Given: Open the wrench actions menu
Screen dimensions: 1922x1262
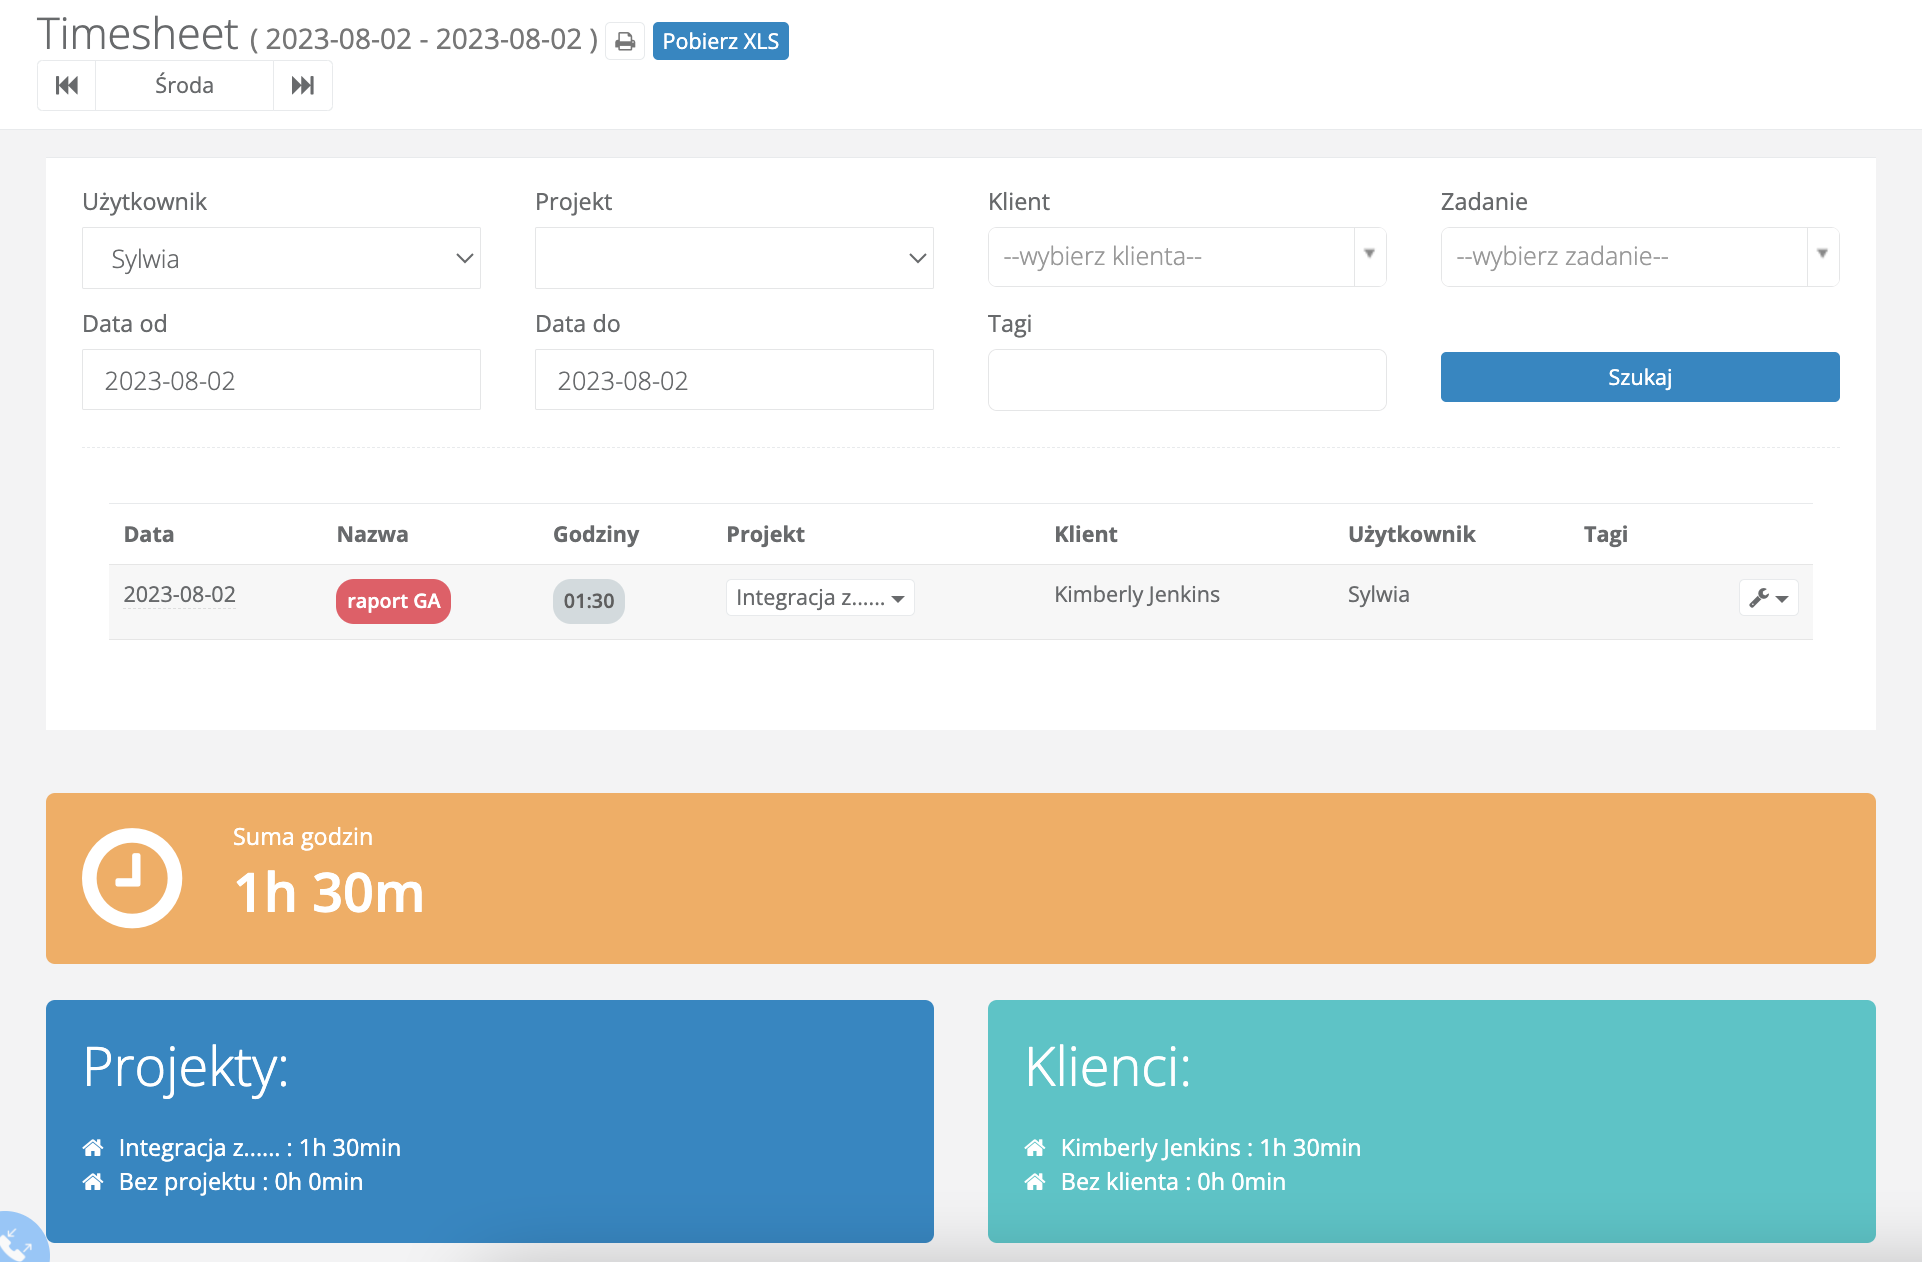Looking at the screenshot, I should 1768,598.
